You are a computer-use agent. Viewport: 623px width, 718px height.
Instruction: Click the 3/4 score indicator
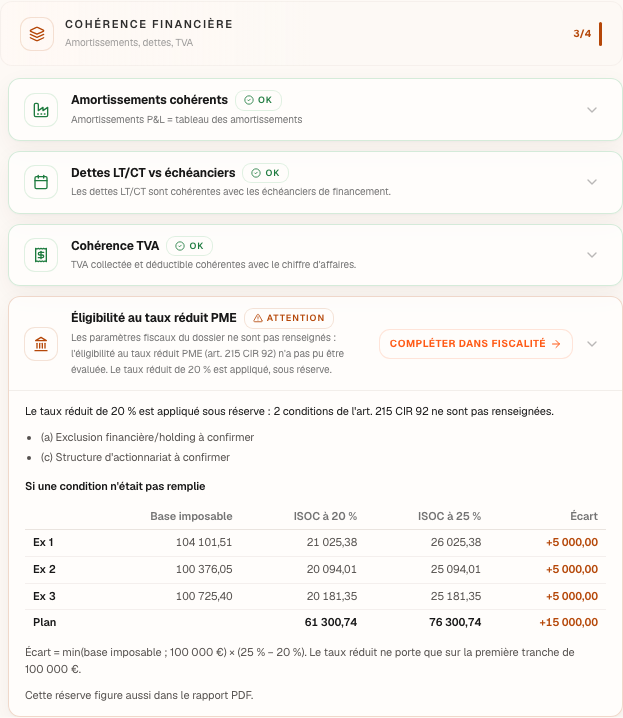[x=582, y=33]
